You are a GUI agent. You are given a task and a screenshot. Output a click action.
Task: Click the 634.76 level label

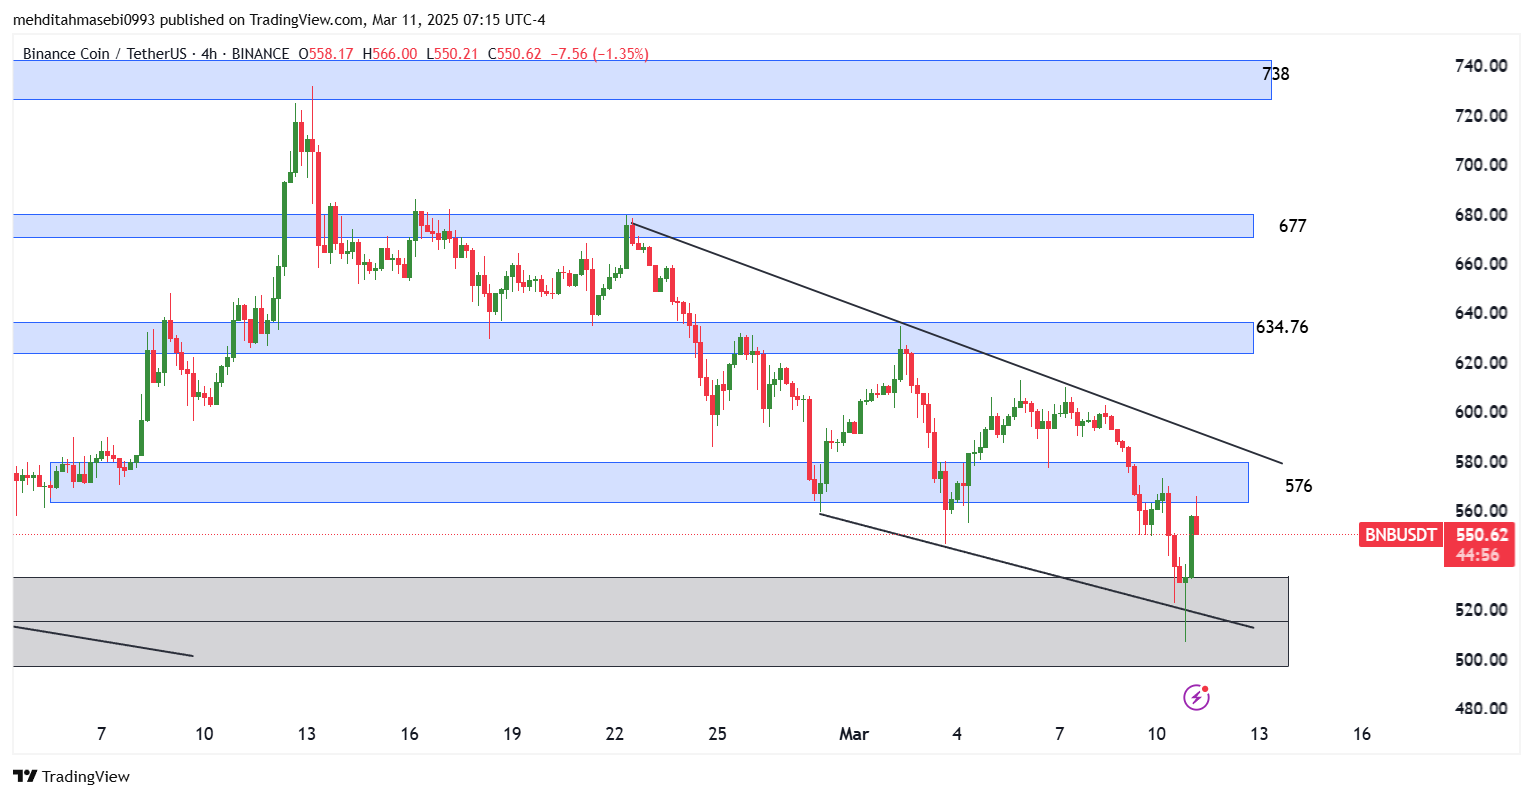pos(1282,327)
